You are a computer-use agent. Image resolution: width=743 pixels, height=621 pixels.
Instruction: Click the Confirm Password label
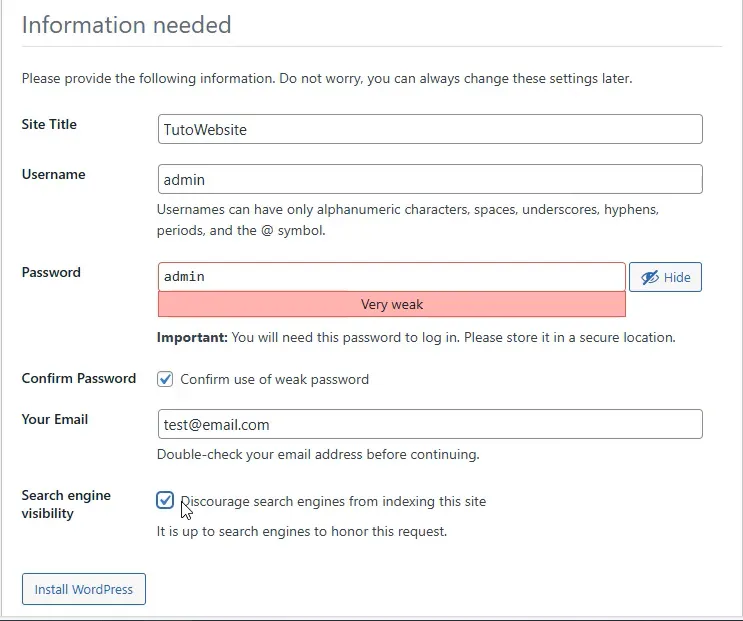point(78,378)
